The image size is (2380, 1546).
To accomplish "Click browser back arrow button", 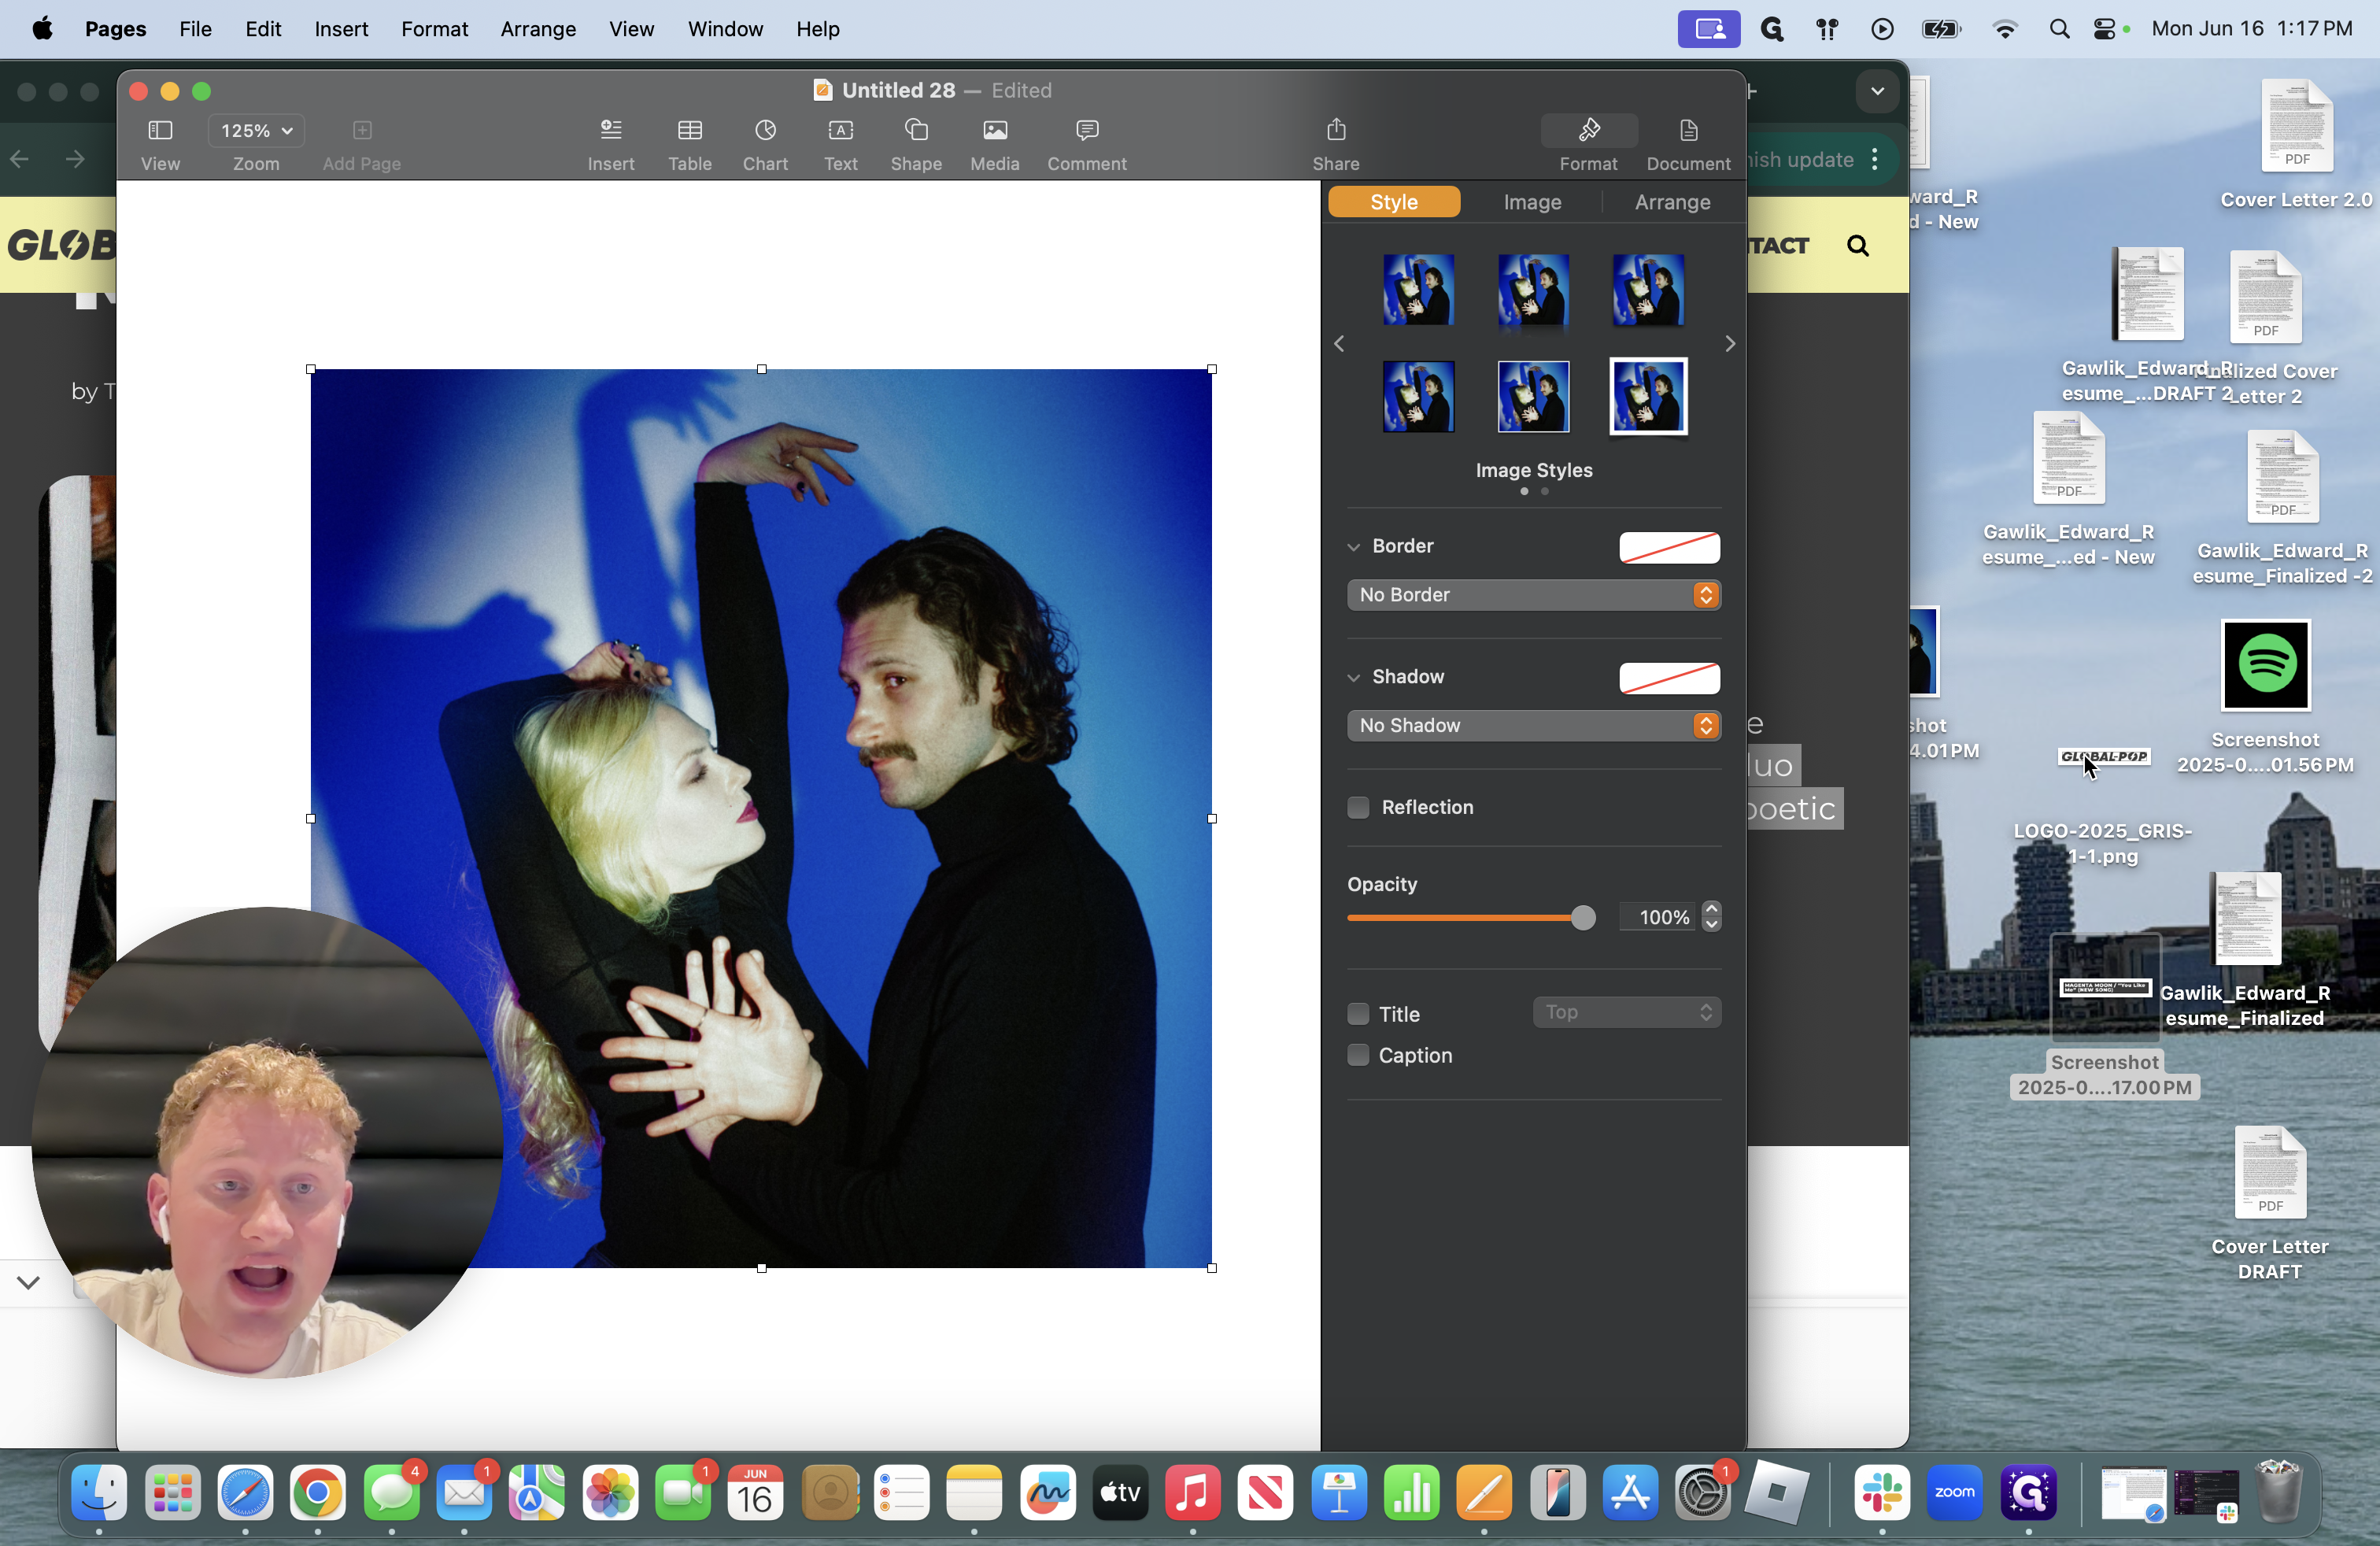I will 20,159.
